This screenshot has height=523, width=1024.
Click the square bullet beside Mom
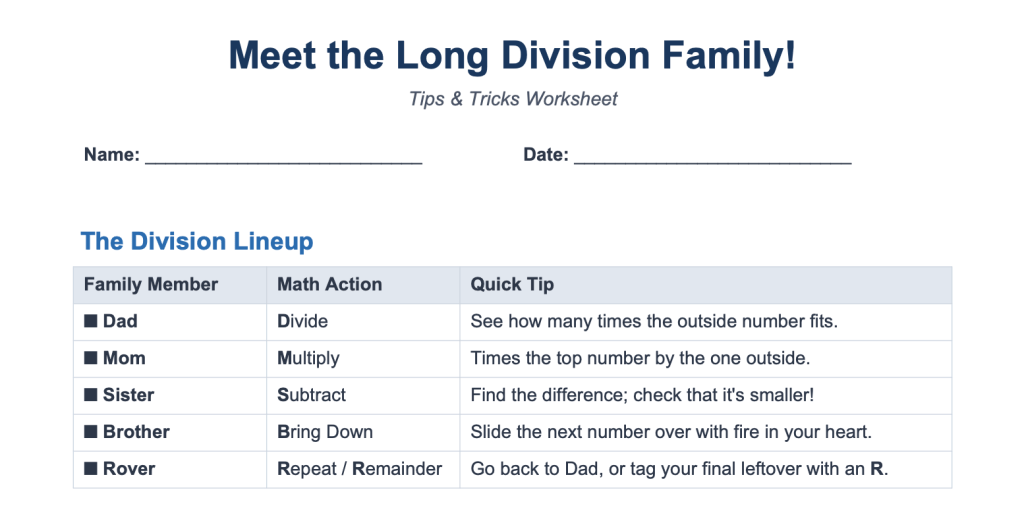(91, 358)
